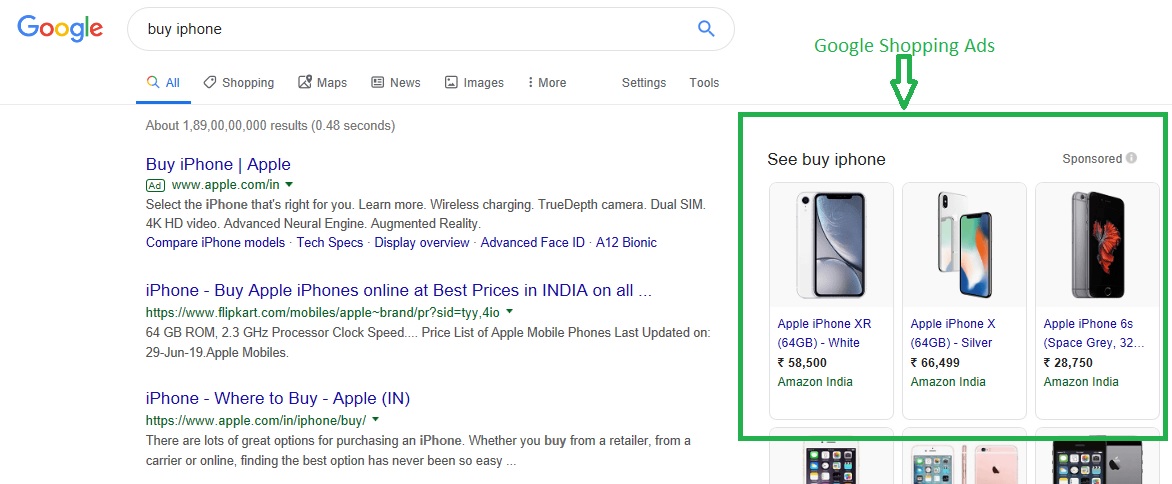This screenshot has height=484, width=1172.
Task: Open the More menu
Action: [547, 83]
